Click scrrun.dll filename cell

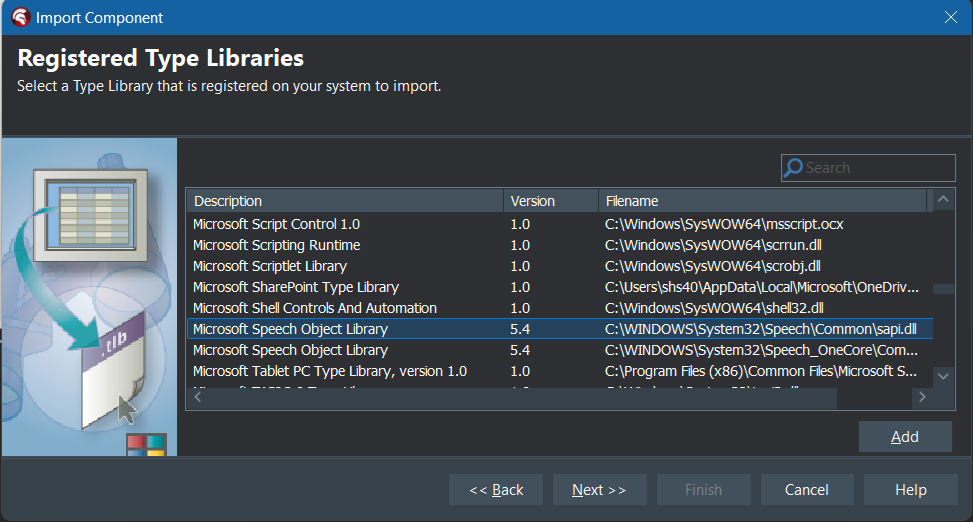pyautogui.click(x=713, y=245)
